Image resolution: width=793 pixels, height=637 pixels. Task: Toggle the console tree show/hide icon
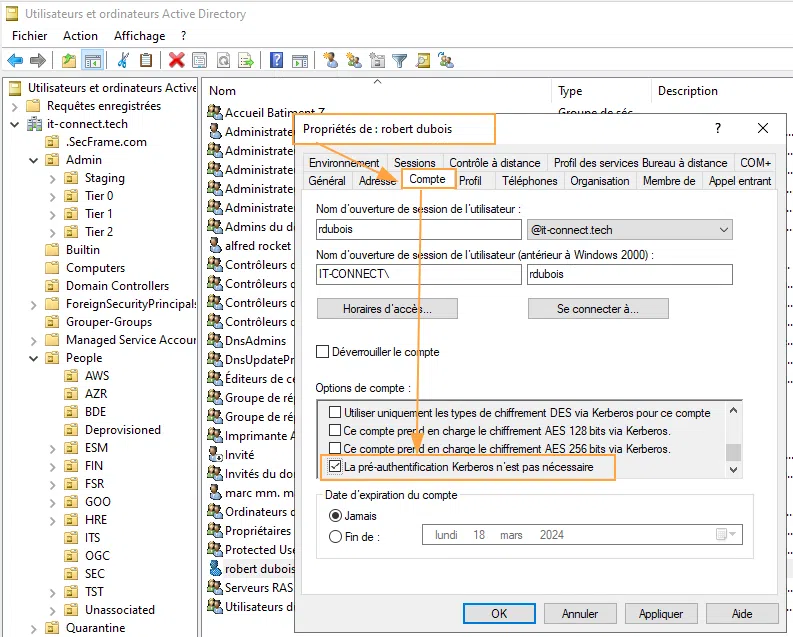tap(93, 61)
